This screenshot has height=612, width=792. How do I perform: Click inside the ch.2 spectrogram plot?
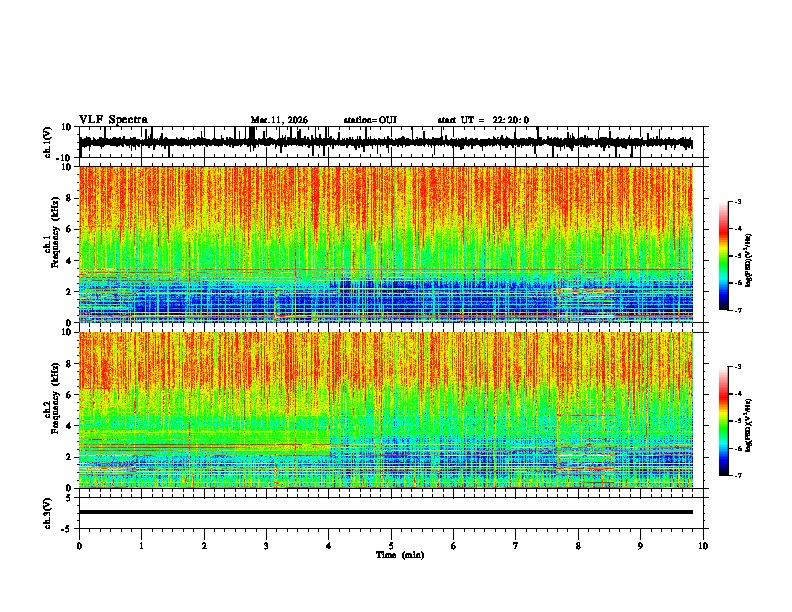[x=385, y=410]
